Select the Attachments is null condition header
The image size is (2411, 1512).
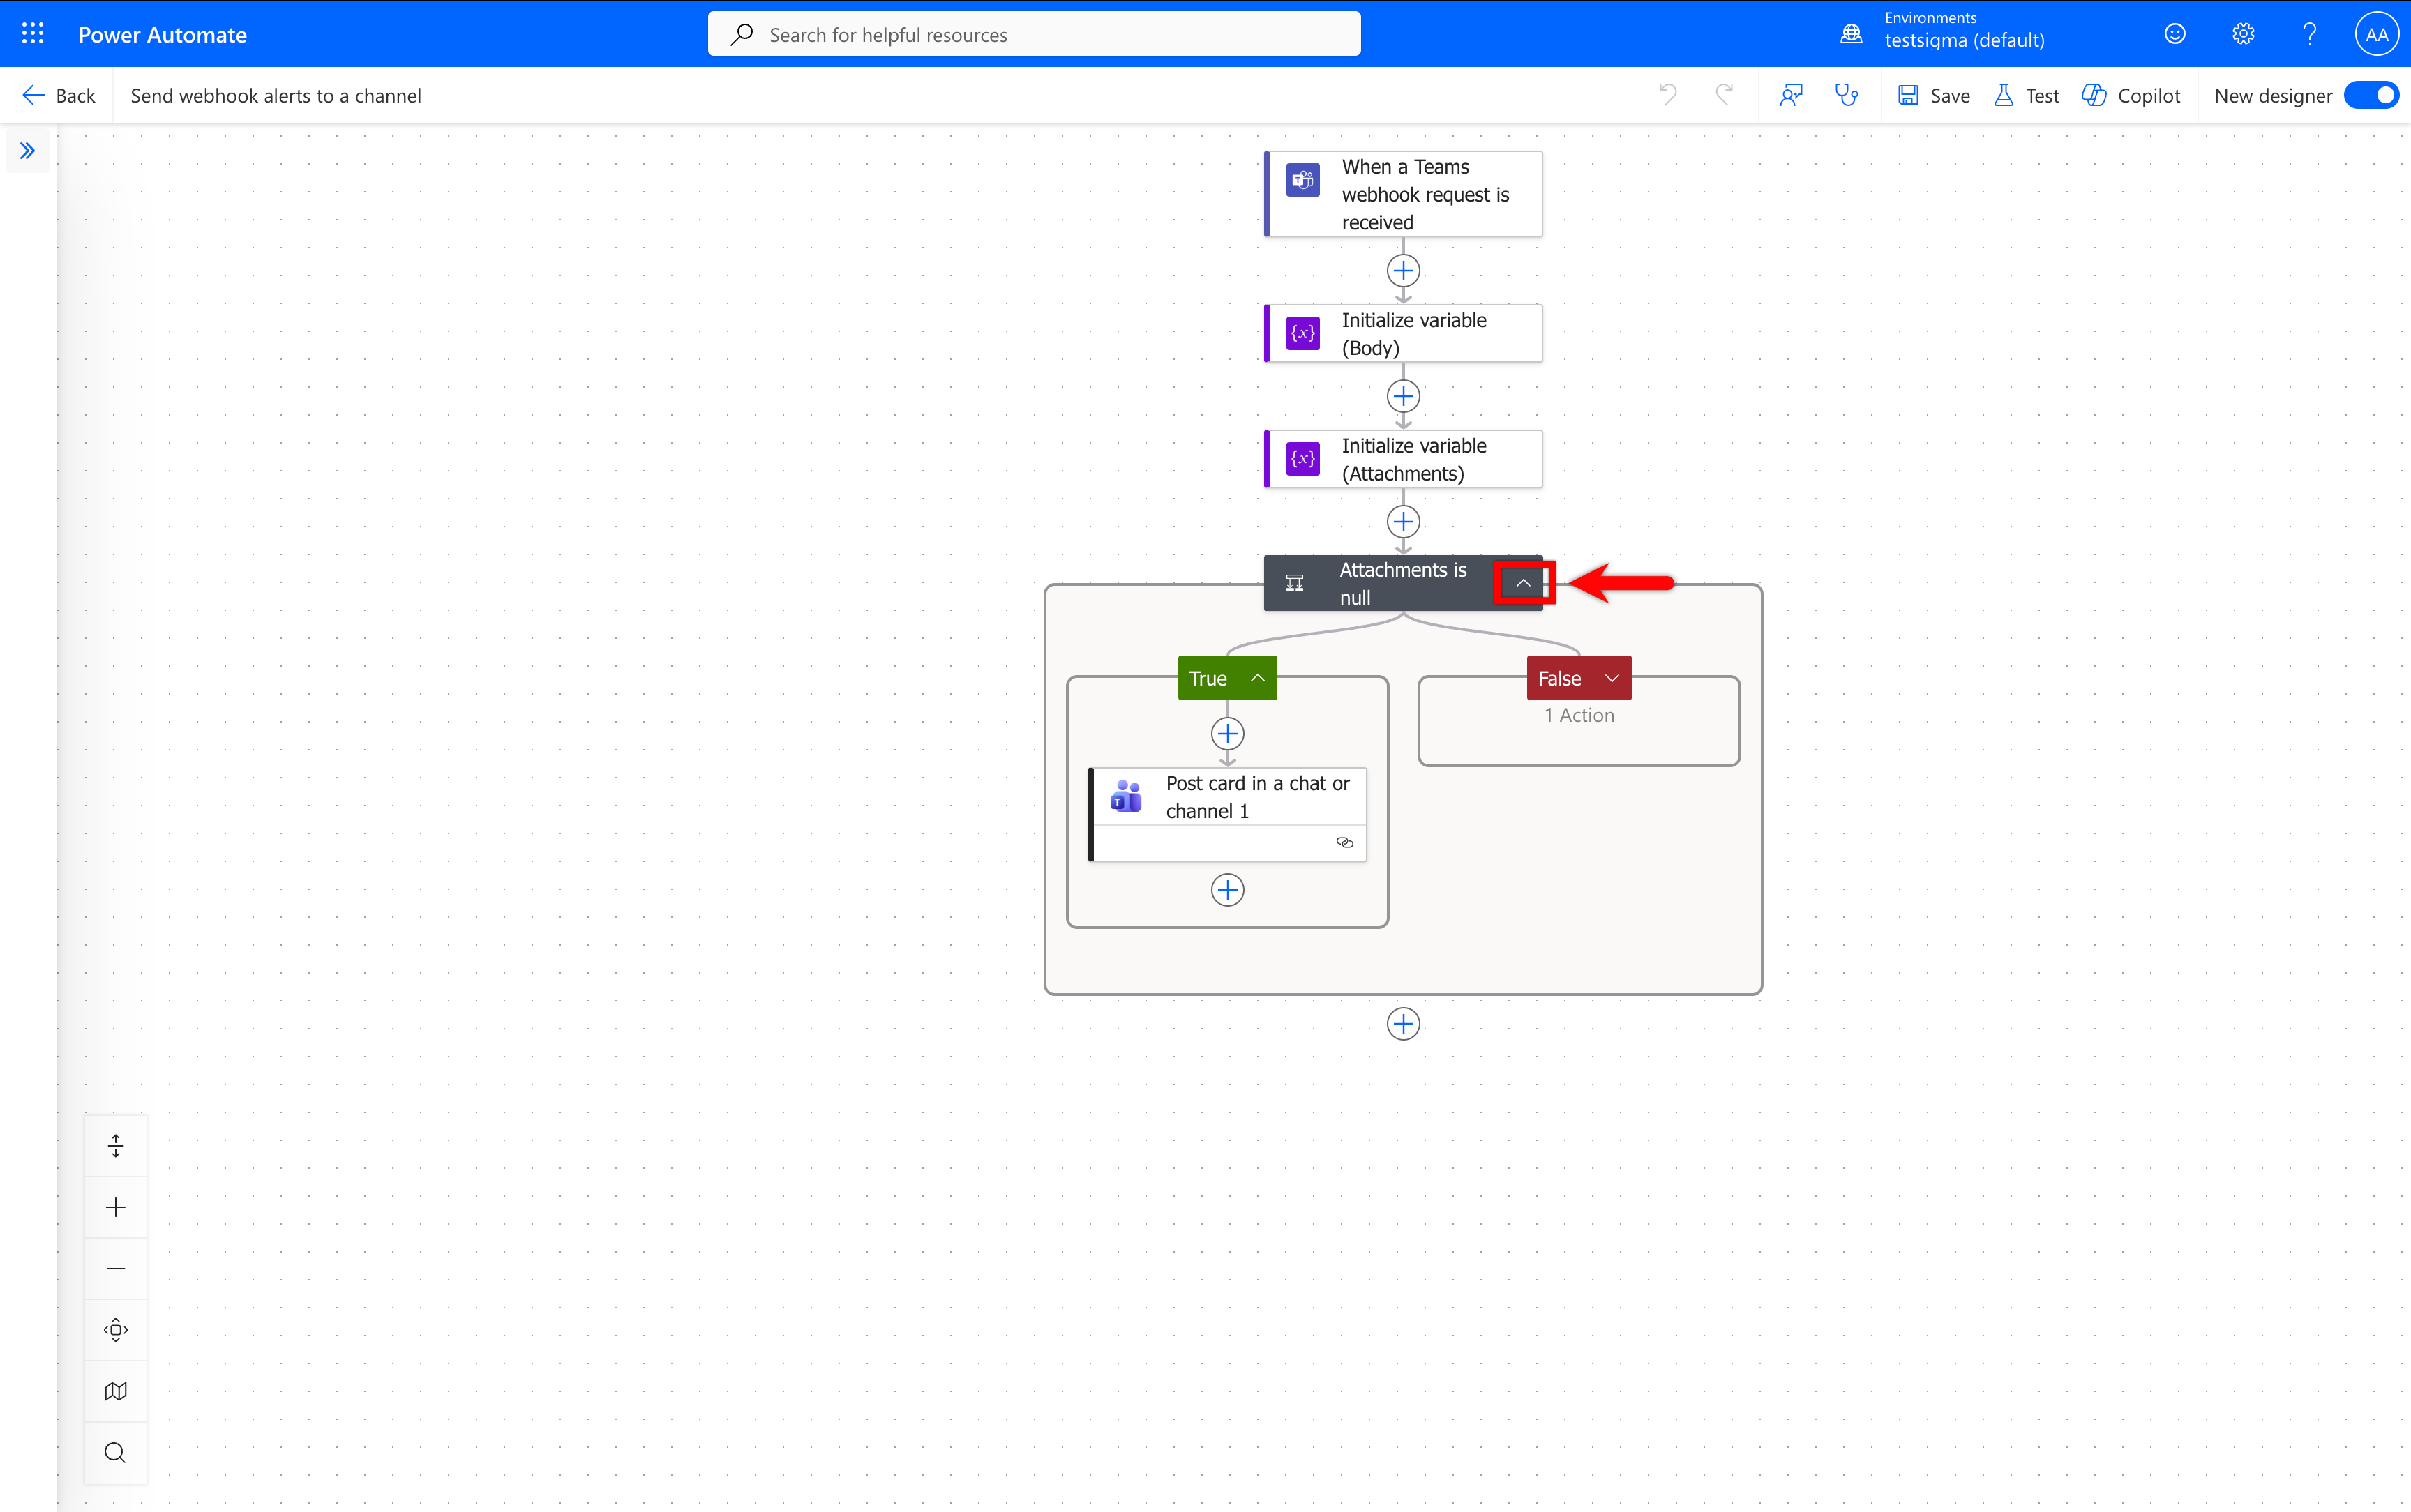pyautogui.click(x=1402, y=583)
